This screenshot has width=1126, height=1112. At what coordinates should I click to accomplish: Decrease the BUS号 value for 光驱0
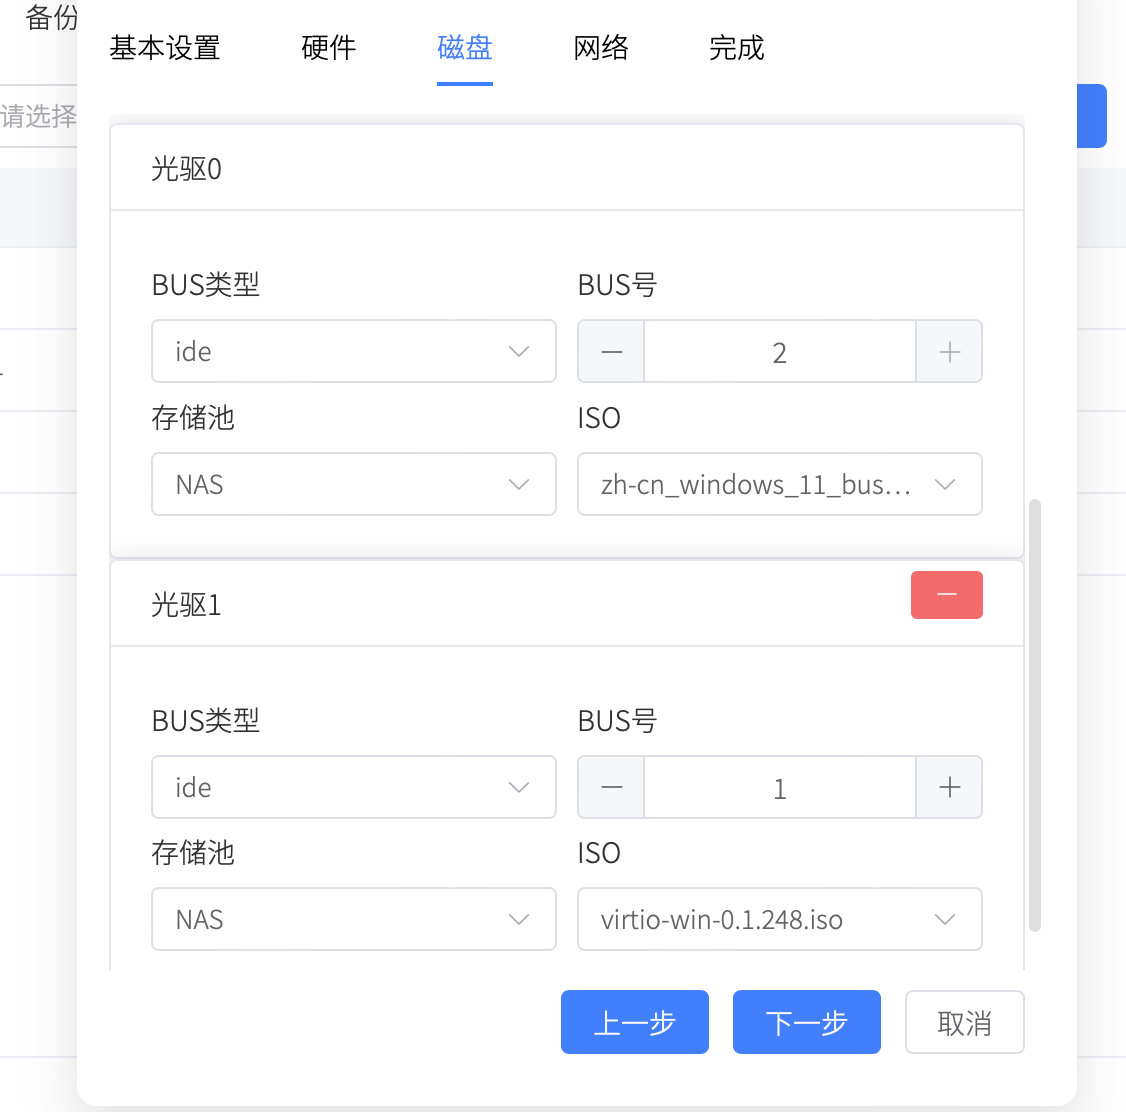pyautogui.click(x=611, y=351)
